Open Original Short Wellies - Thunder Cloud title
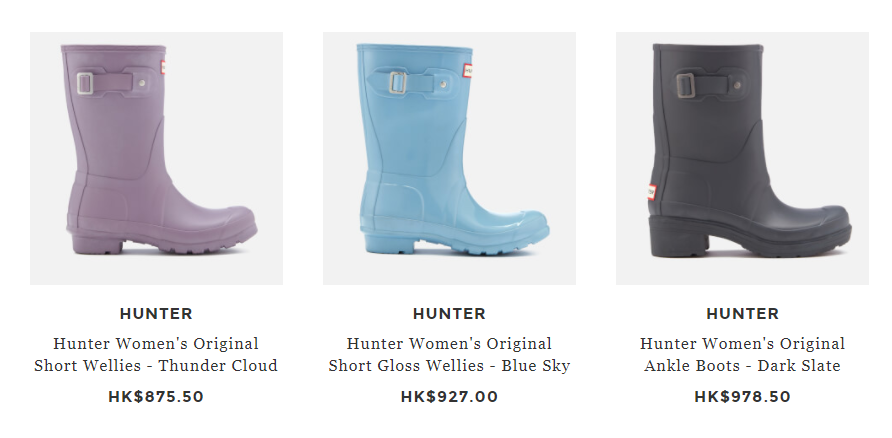892x438 pixels. coord(156,354)
